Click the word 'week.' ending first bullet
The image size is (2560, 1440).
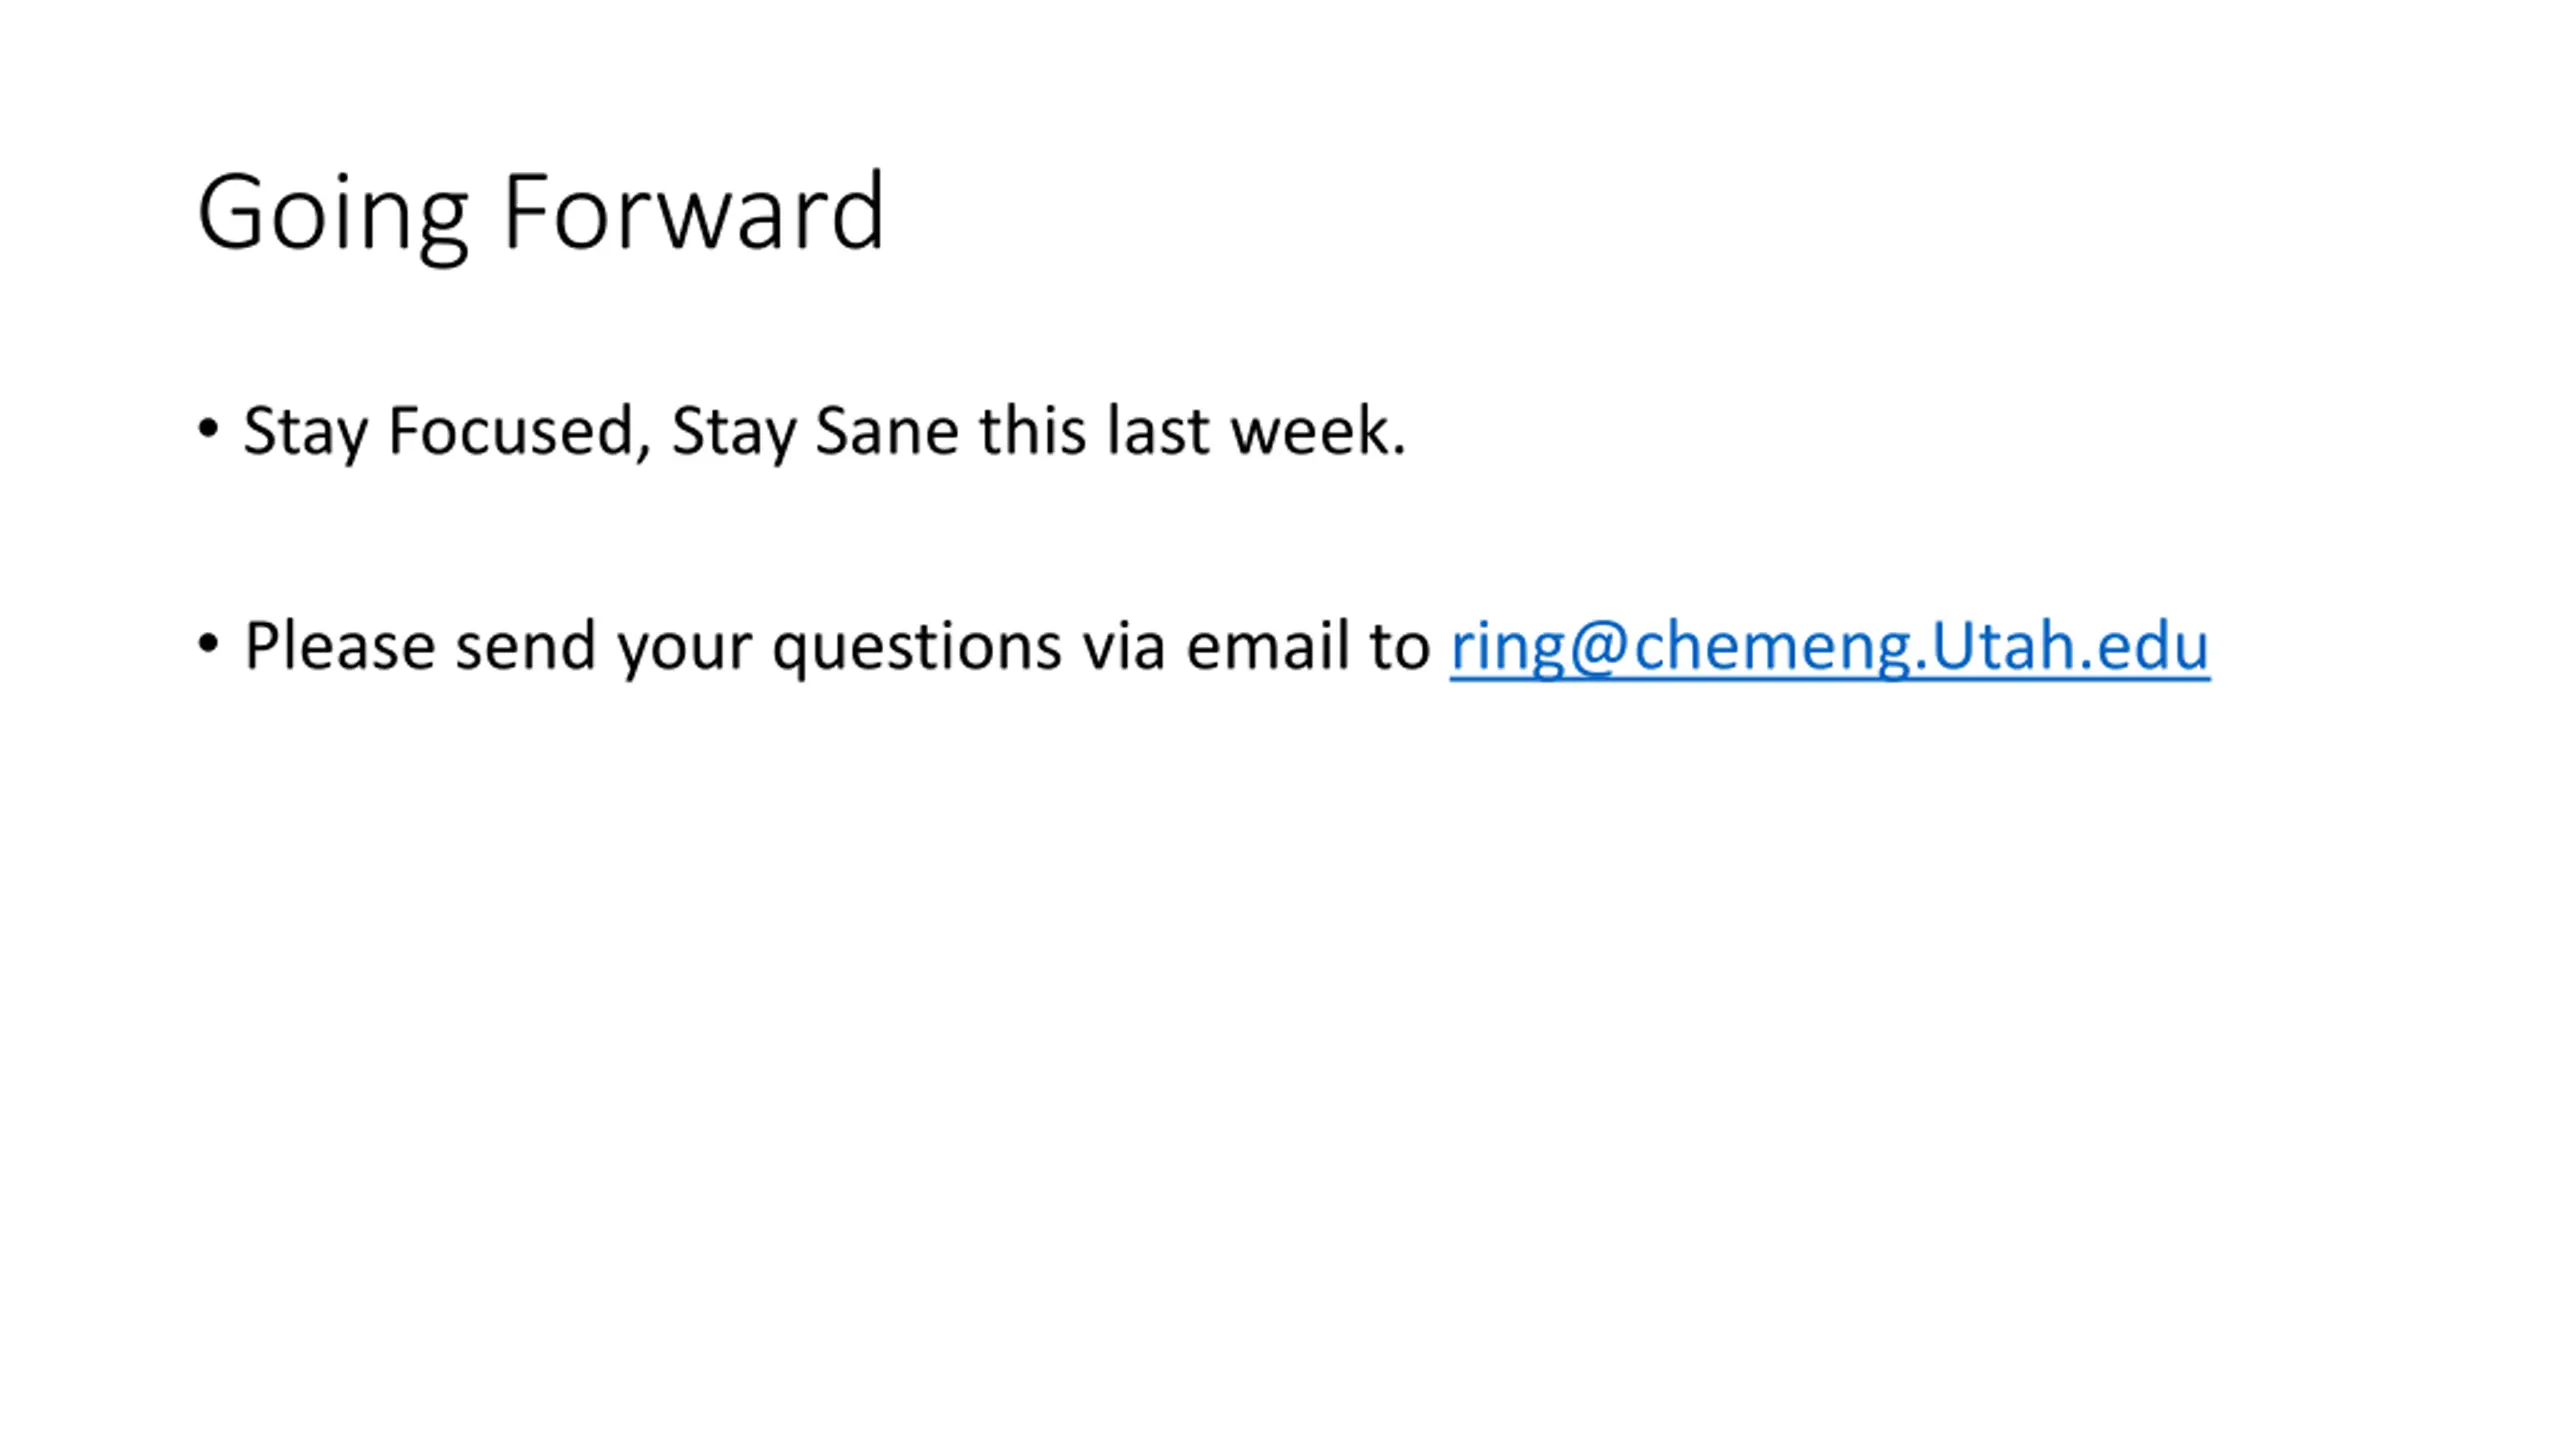(1318, 432)
